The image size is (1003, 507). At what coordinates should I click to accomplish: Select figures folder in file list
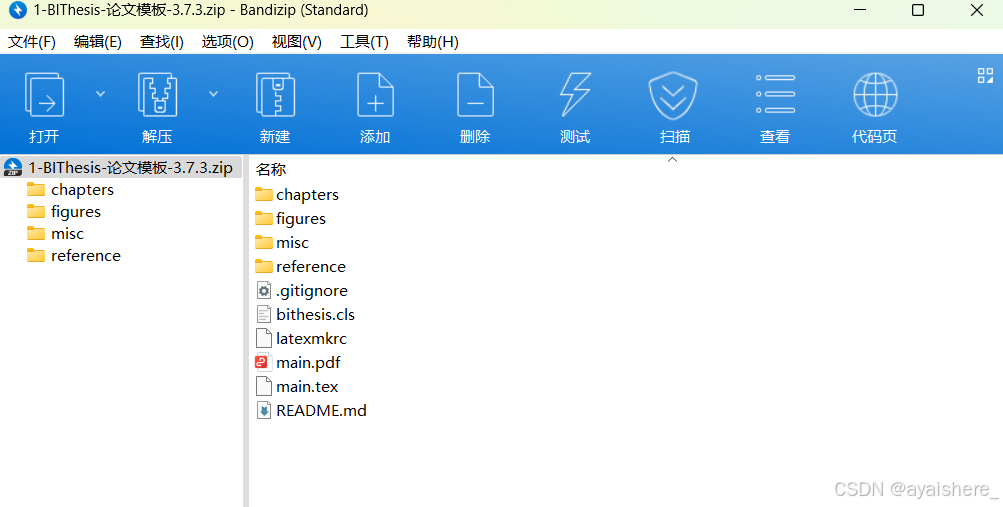(x=290, y=219)
